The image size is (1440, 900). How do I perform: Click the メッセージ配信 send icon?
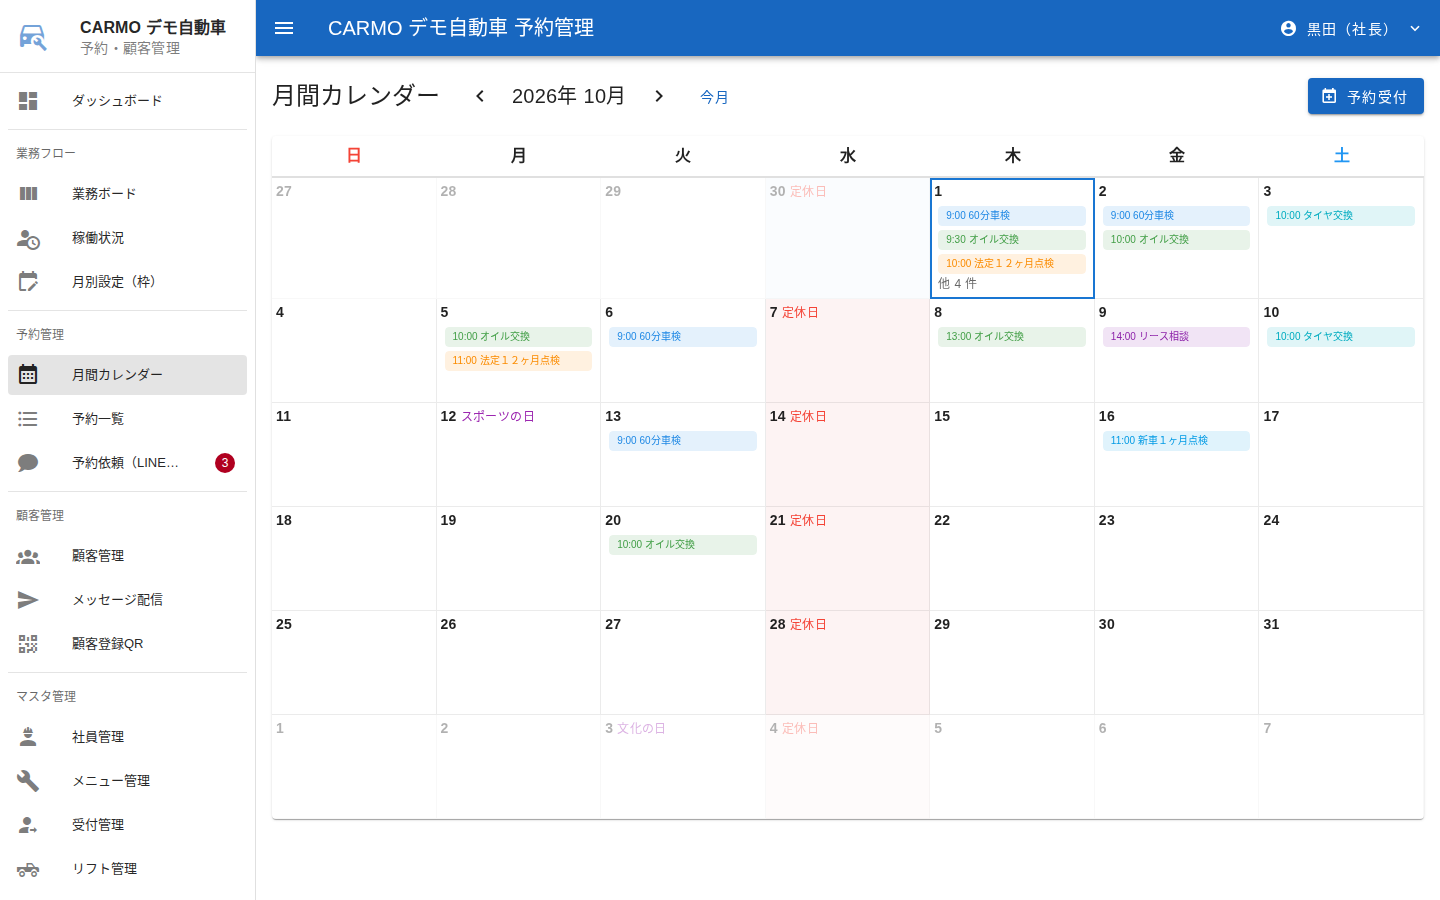tap(28, 600)
